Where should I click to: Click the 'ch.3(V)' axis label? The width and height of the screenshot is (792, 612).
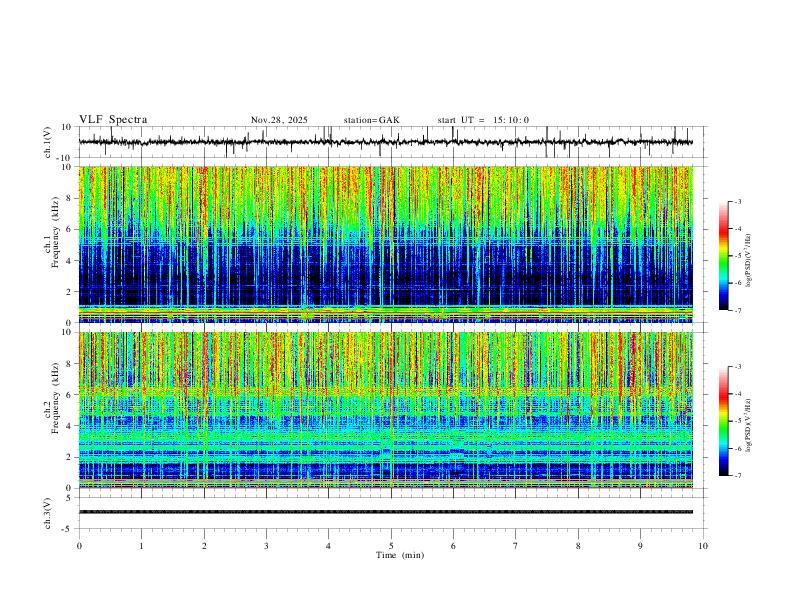(48, 513)
